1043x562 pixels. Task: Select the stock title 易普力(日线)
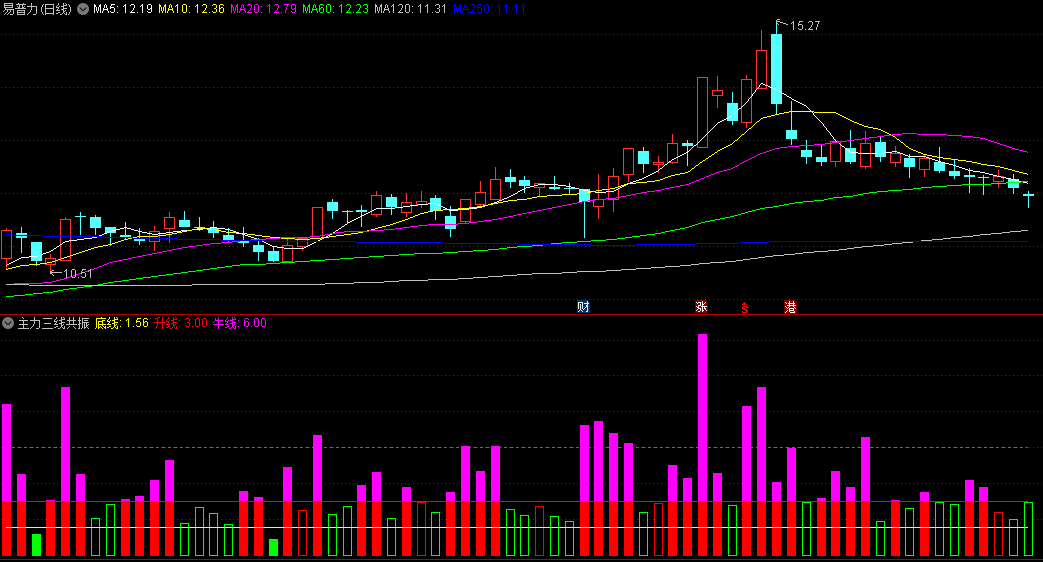tap(37, 9)
